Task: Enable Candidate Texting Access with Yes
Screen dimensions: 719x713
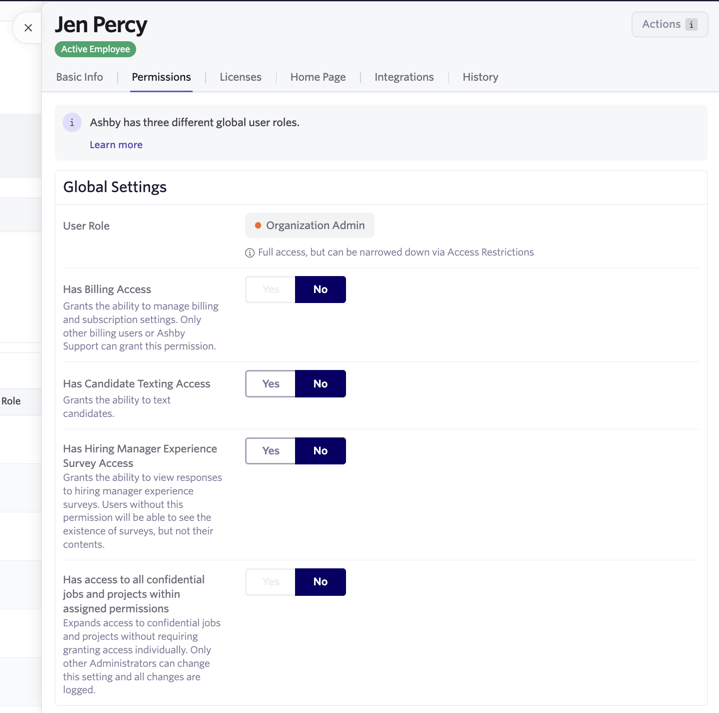Action: click(x=271, y=384)
